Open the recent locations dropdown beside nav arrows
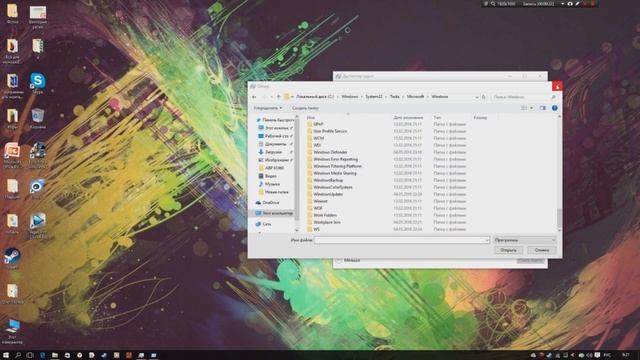The width and height of the screenshot is (640, 360). [x=271, y=97]
